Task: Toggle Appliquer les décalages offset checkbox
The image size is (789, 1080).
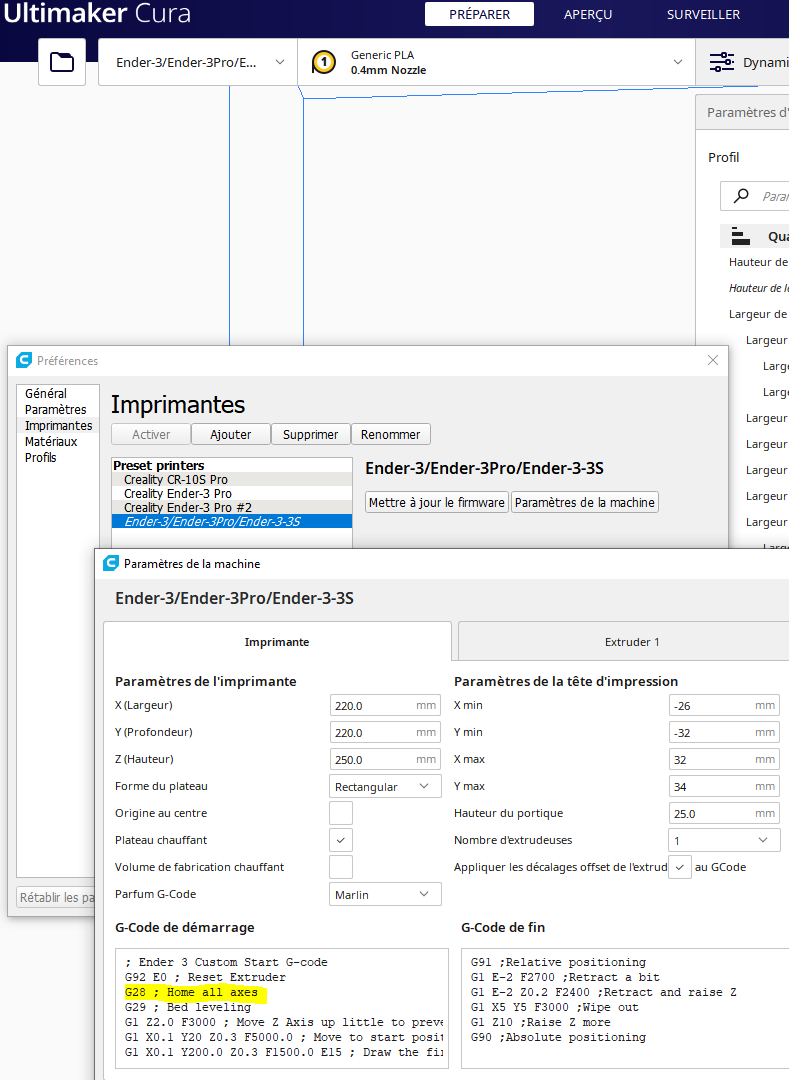Action: point(680,866)
